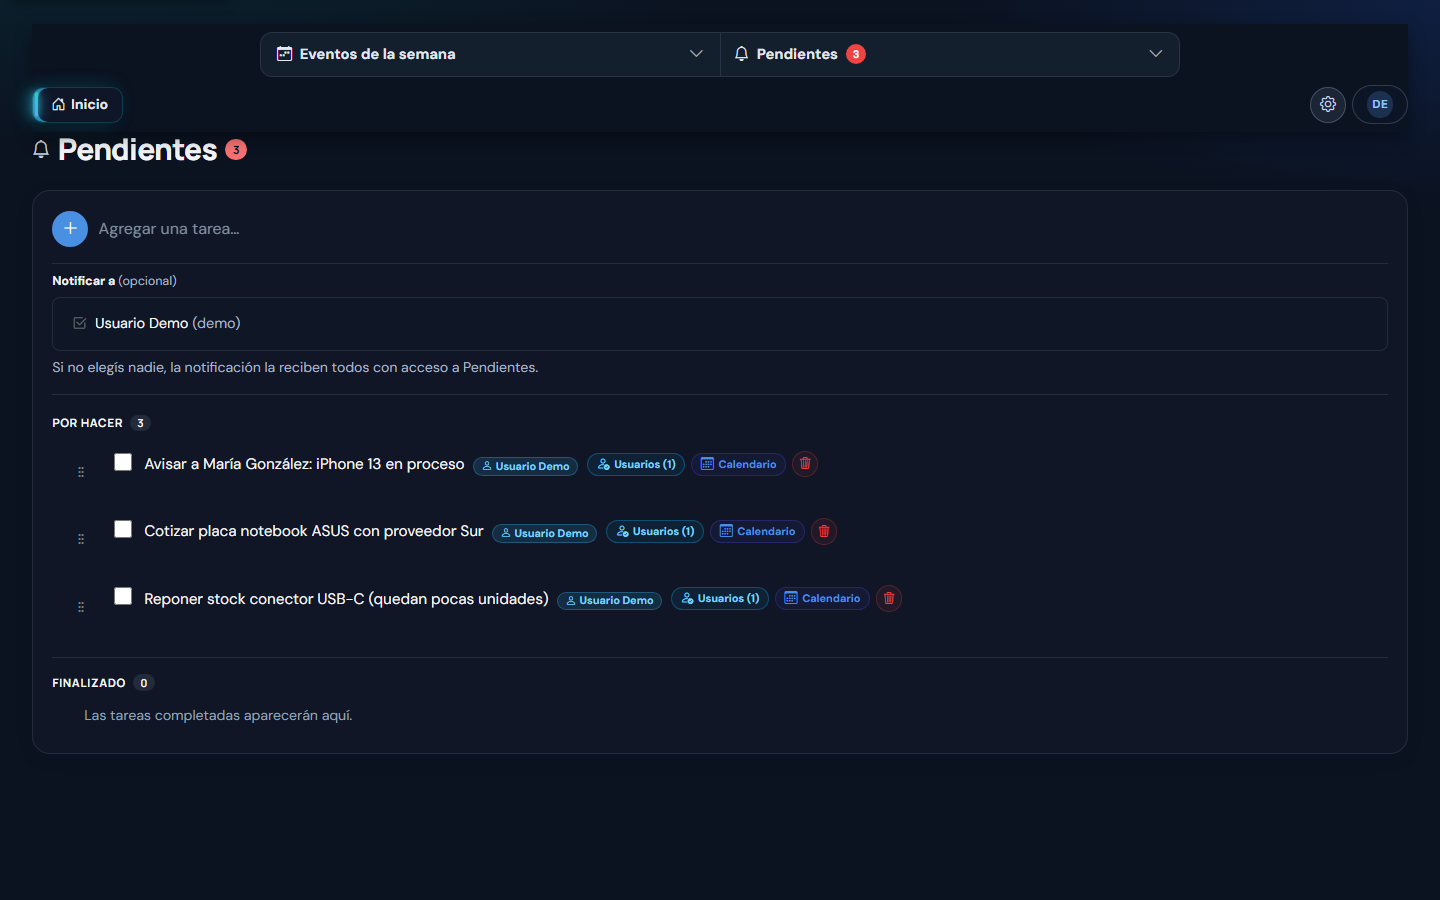
Task: Check the Reponer stock conector USB-C task
Action: (x=123, y=596)
